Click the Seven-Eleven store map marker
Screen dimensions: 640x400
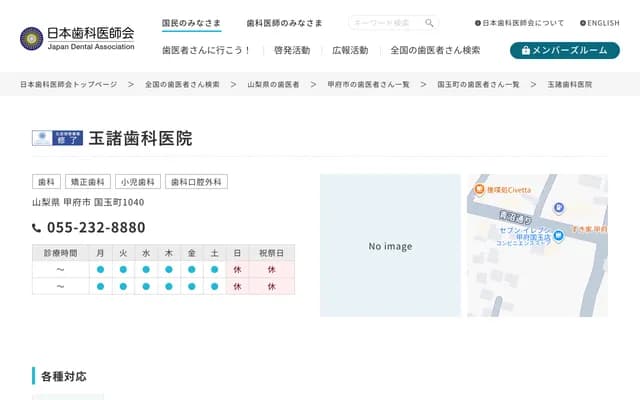pos(559,235)
